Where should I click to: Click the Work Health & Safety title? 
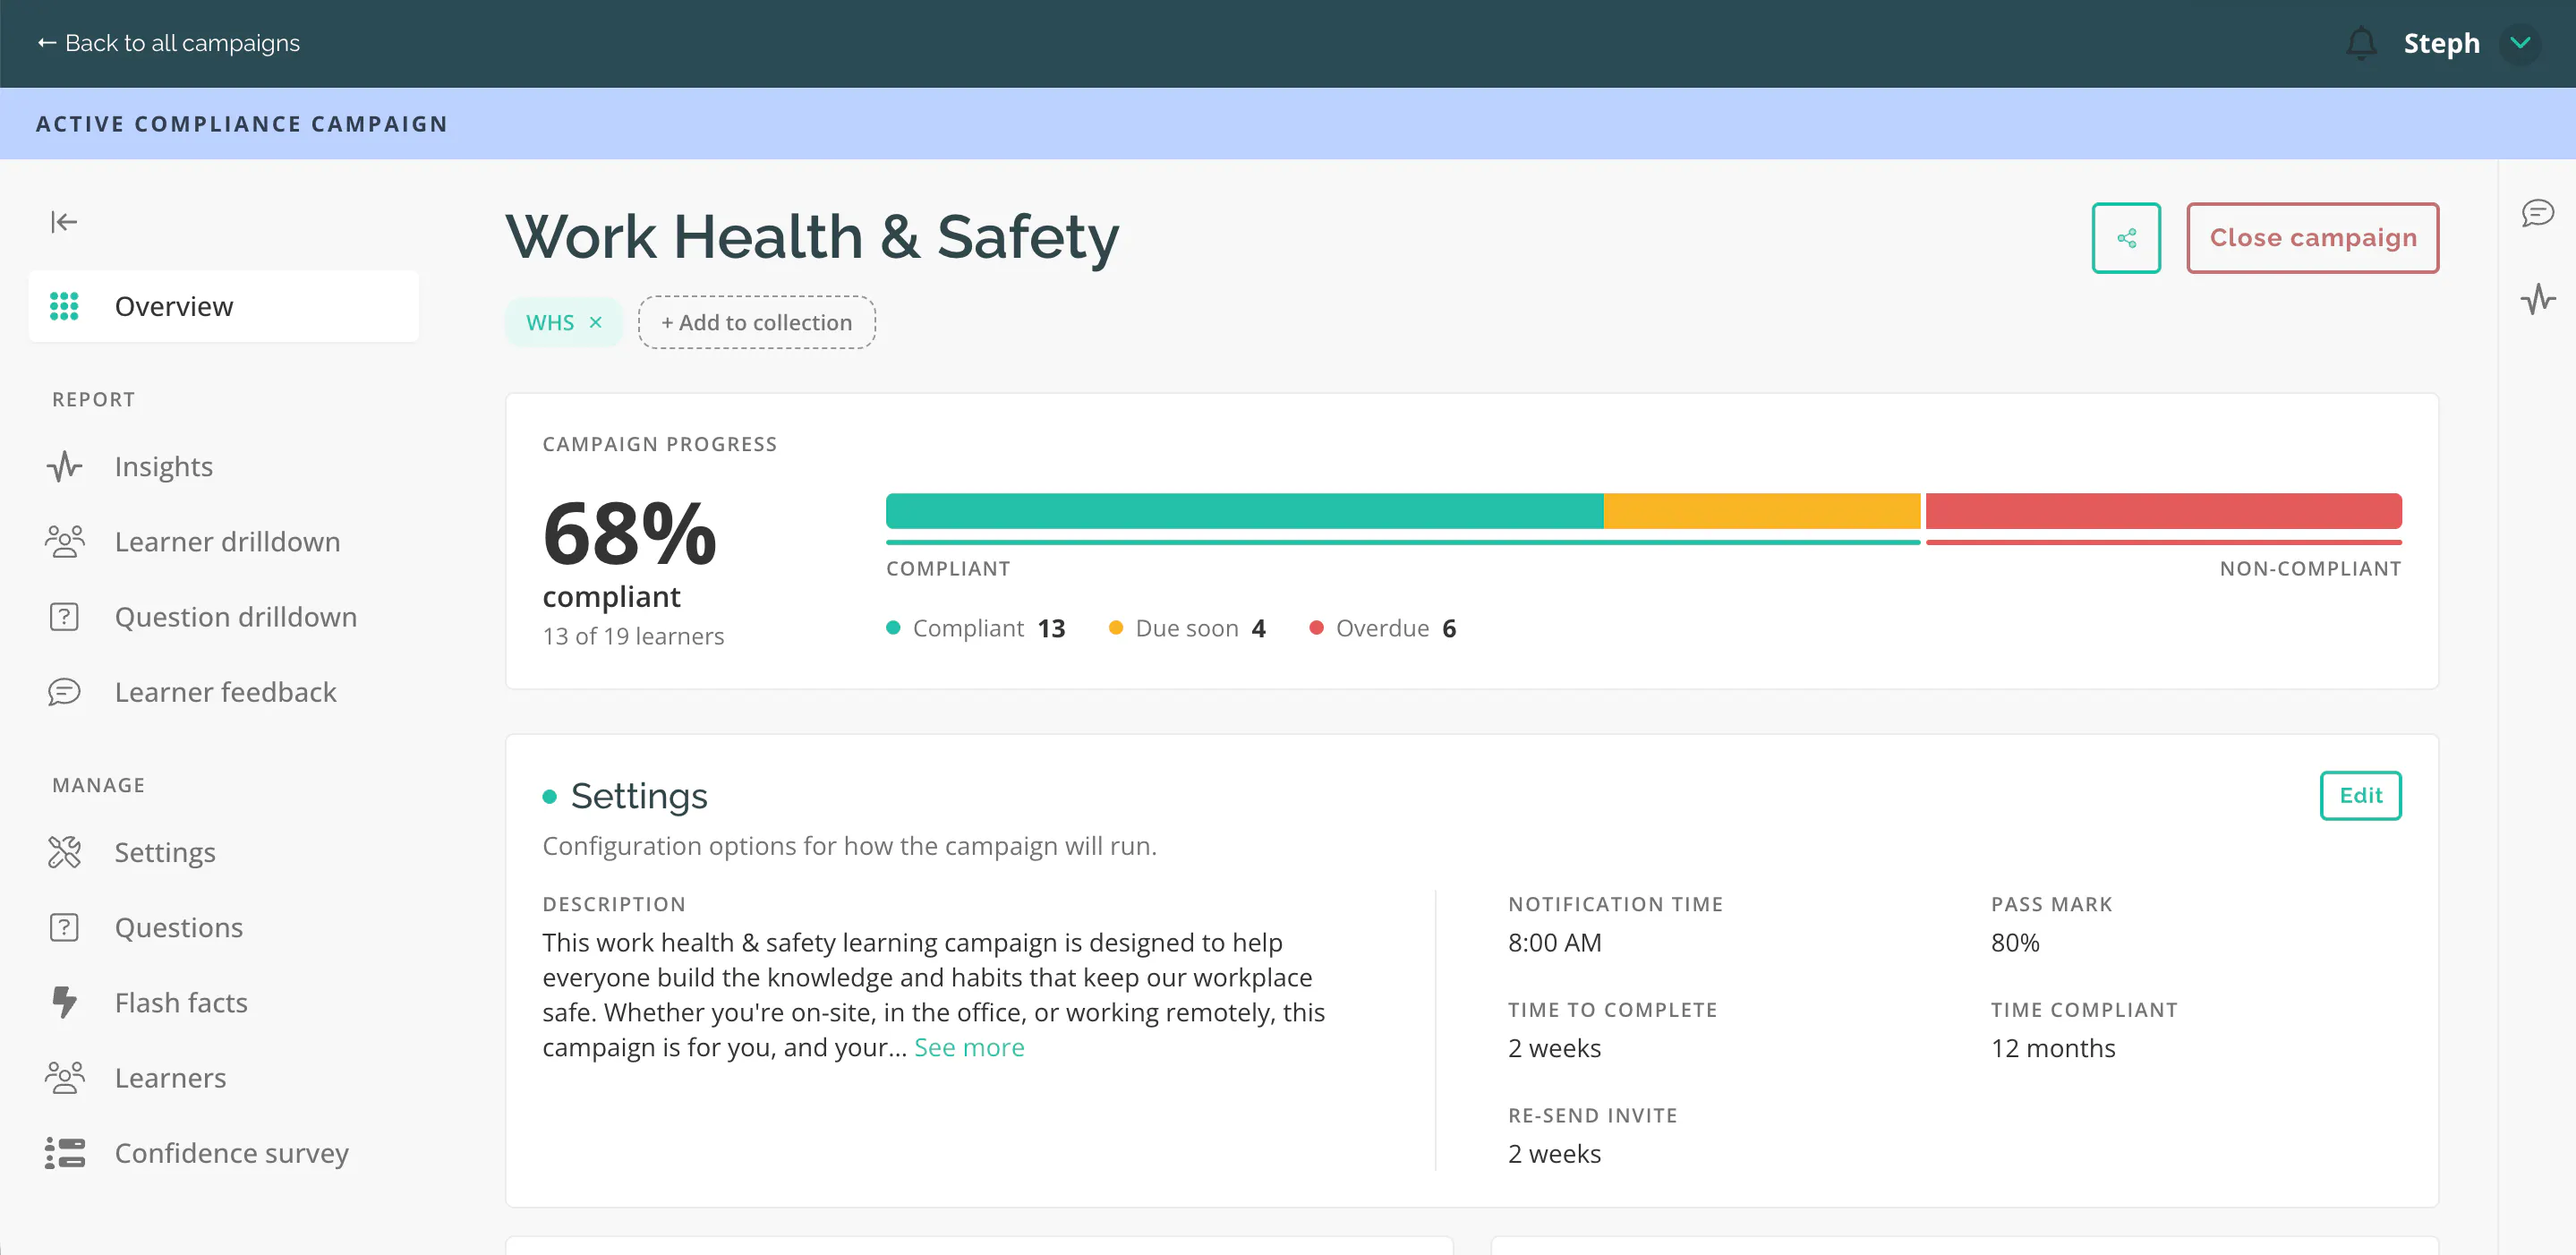tap(812, 236)
